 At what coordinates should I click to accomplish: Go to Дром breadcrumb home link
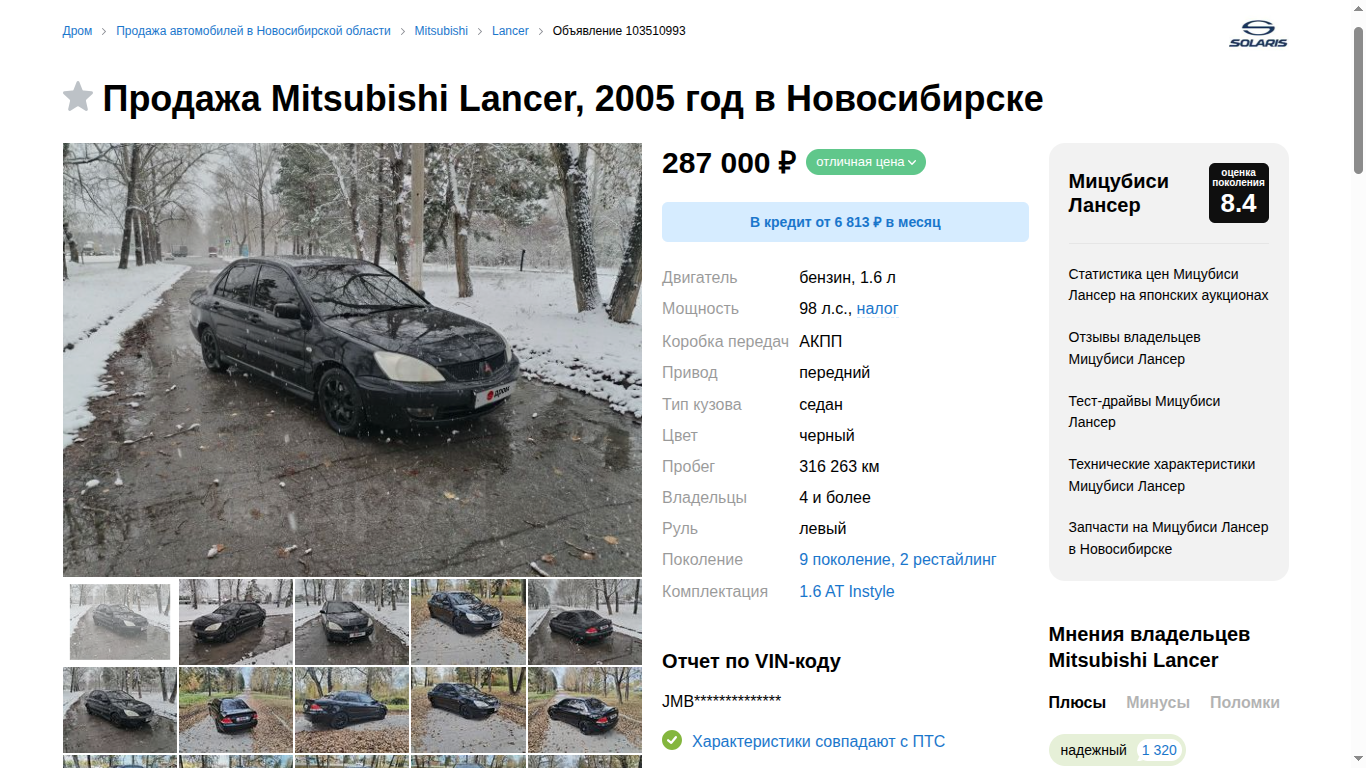coord(77,31)
